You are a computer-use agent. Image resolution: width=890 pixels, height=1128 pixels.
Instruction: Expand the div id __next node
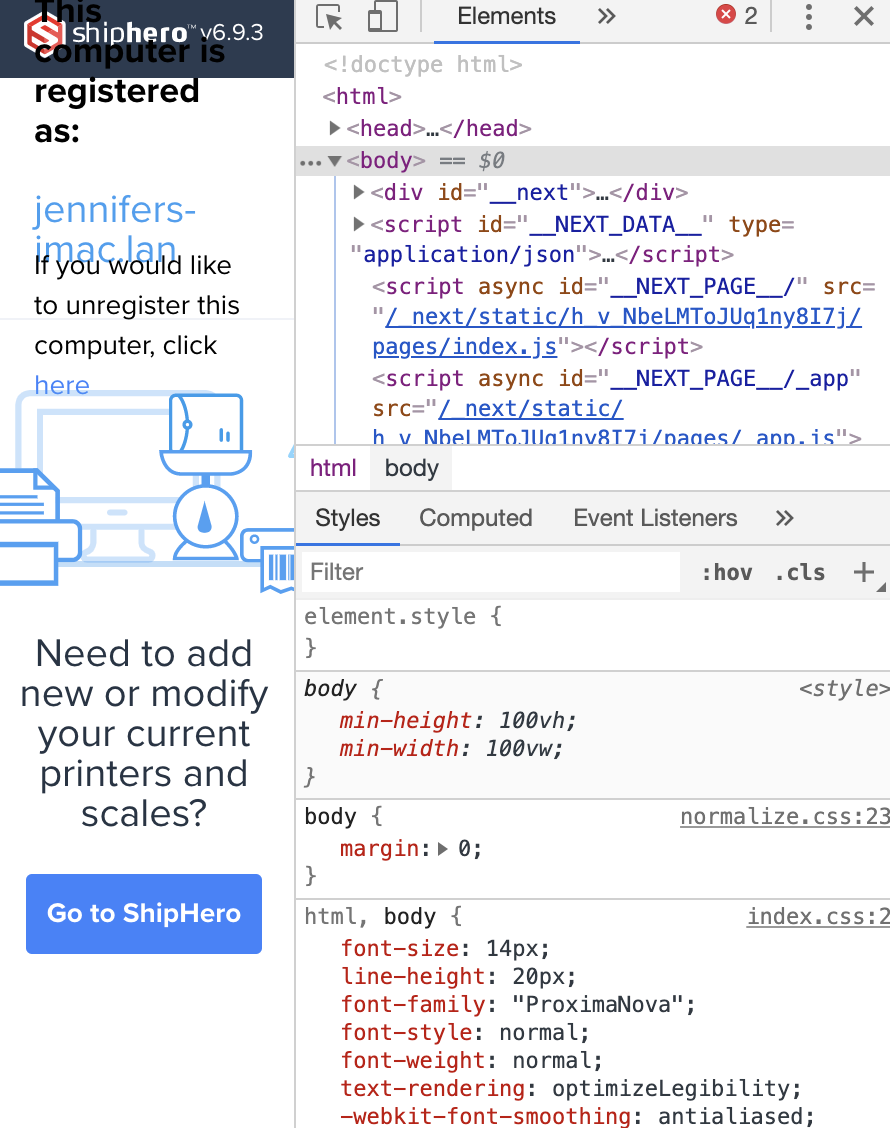click(x=359, y=192)
